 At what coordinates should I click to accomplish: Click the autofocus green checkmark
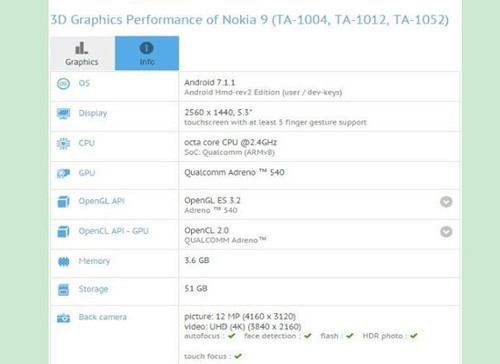click(x=232, y=336)
